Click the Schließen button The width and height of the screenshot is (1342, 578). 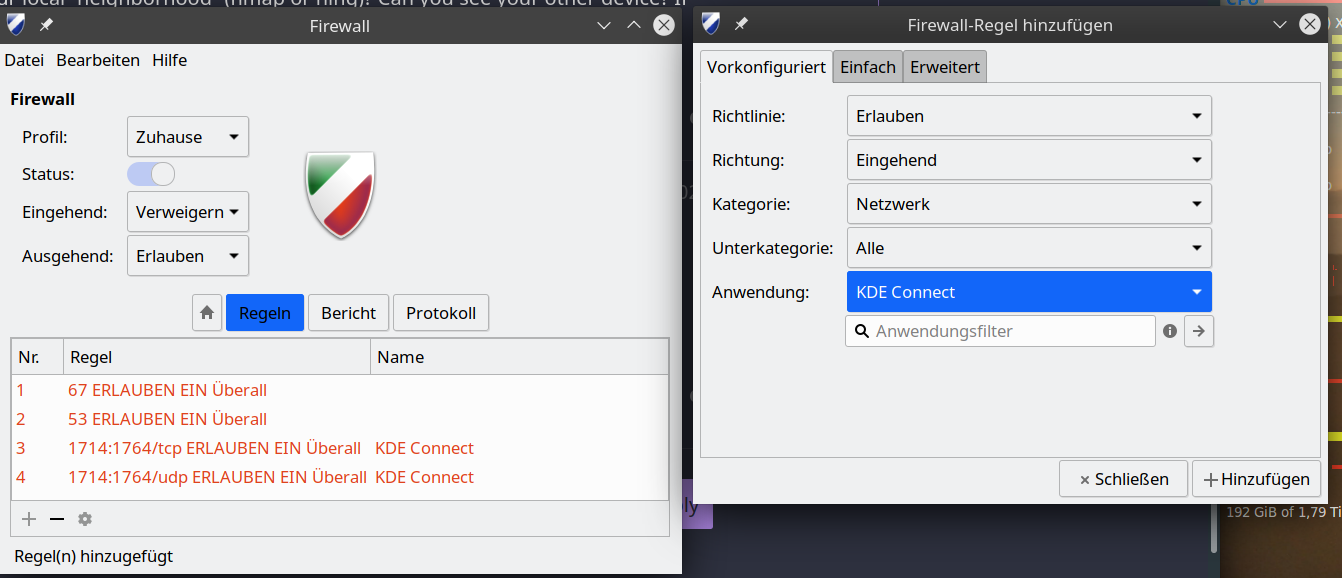coord(1123,479)
